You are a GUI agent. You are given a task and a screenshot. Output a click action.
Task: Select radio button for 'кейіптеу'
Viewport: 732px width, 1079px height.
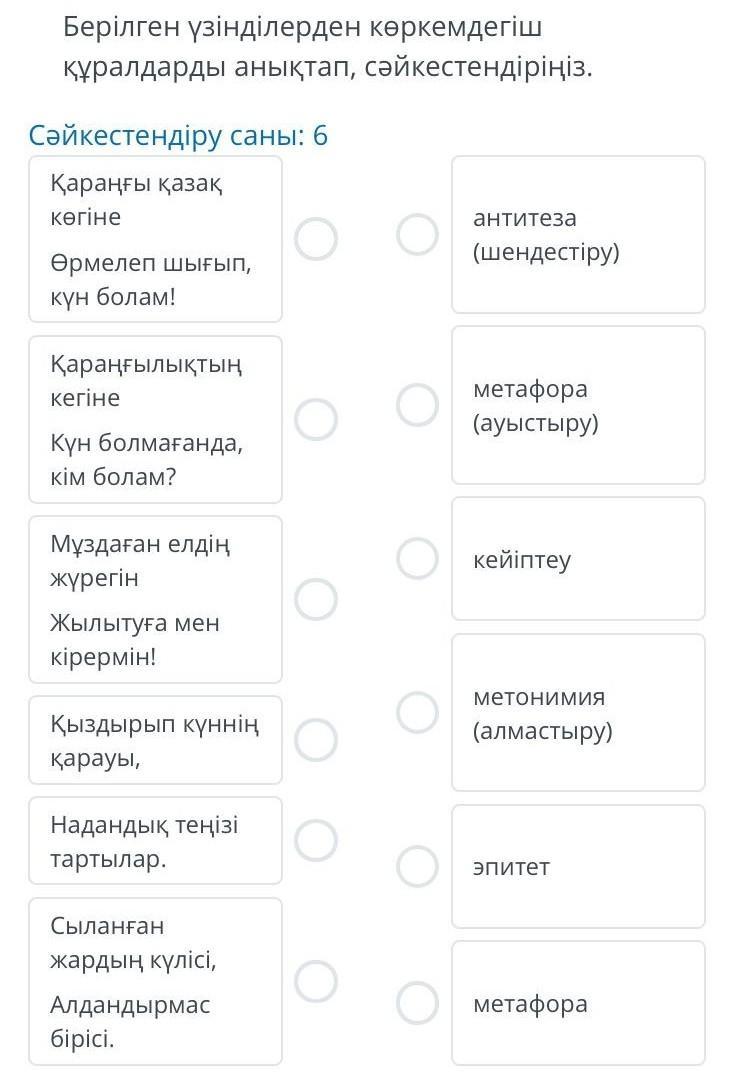pos(418,558)
